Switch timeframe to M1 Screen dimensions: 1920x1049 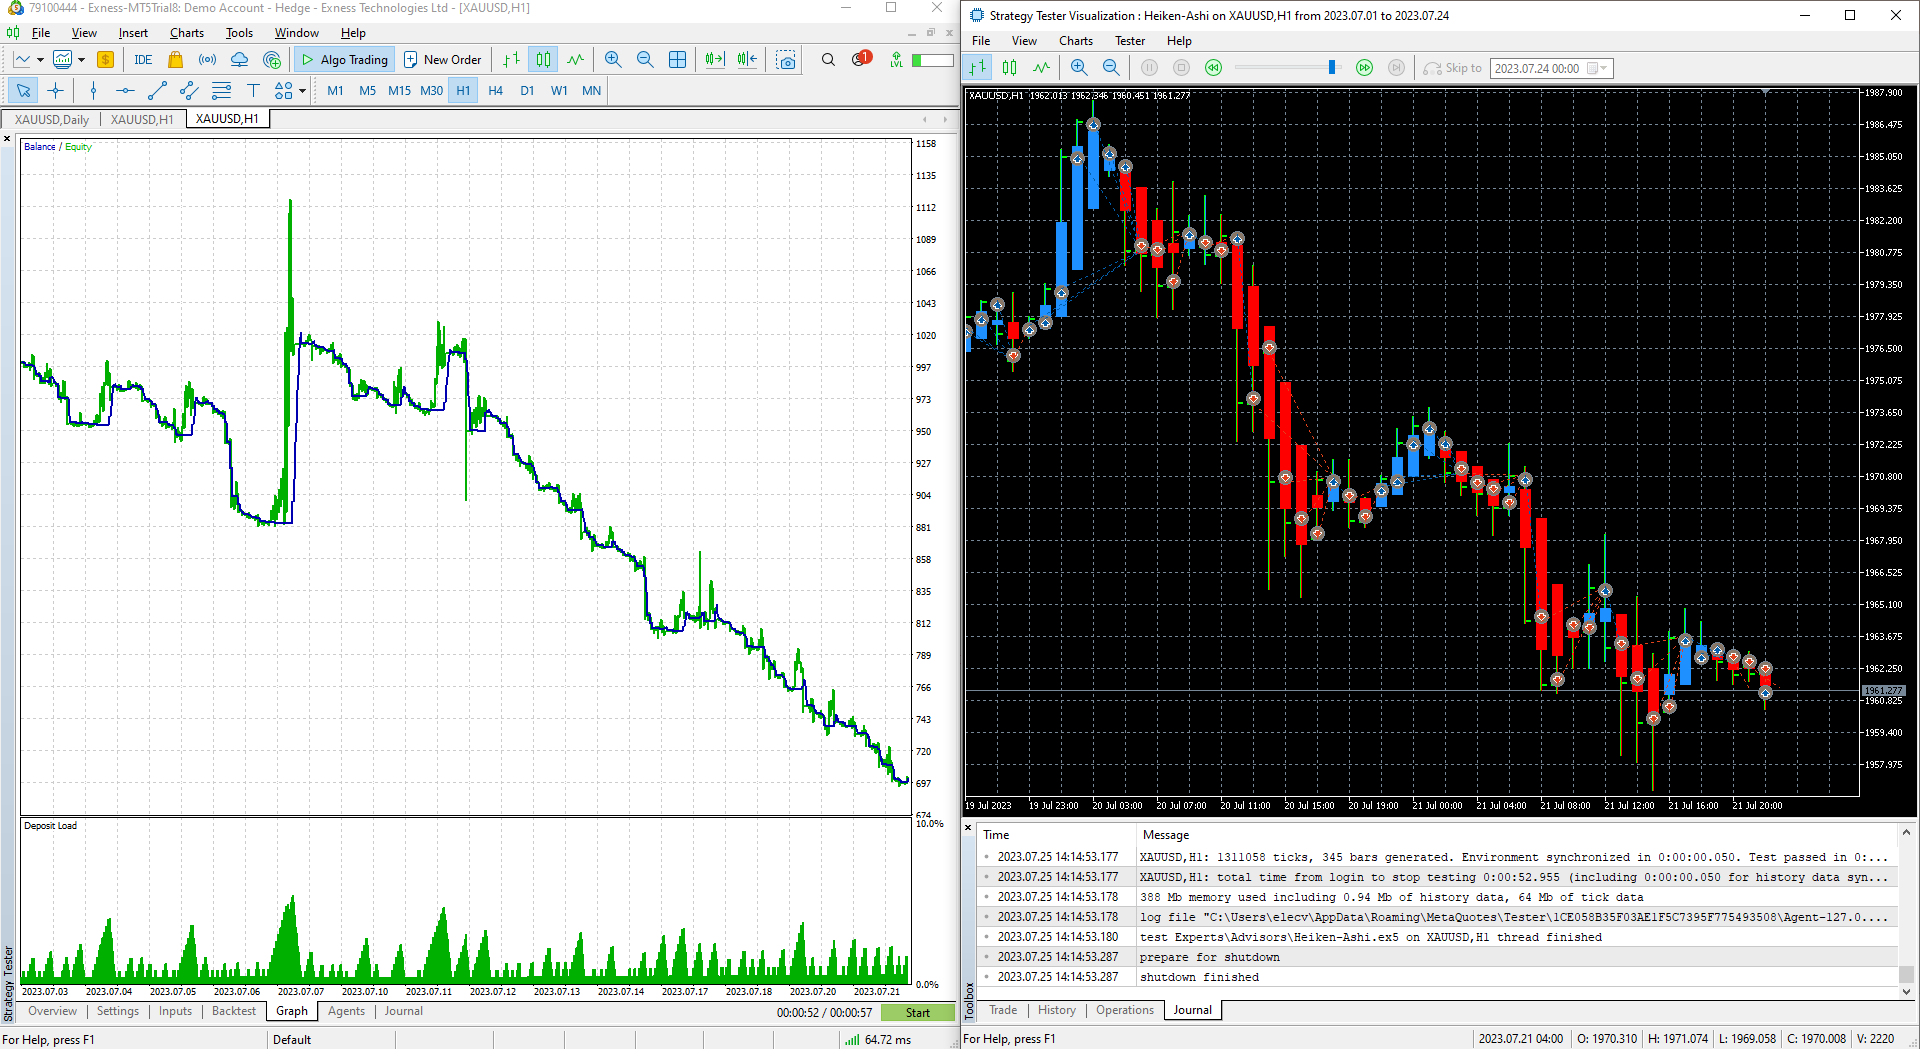tap(335, 91)
